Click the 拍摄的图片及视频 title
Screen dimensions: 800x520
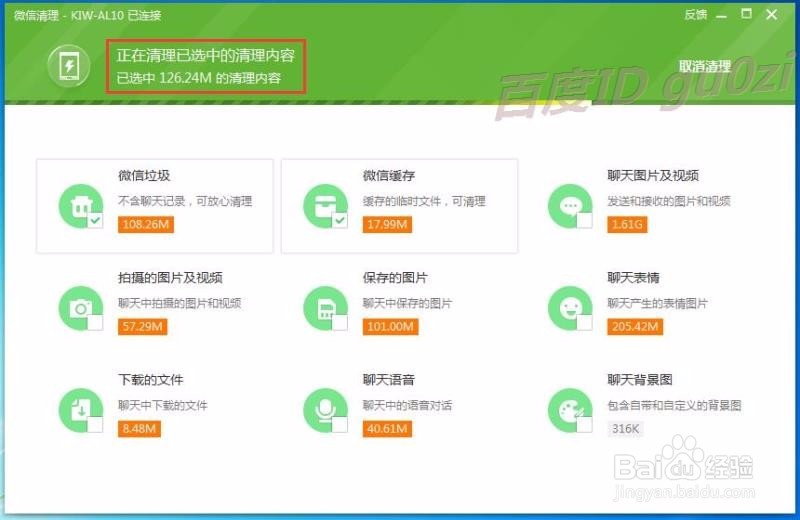tap(170, 278)
